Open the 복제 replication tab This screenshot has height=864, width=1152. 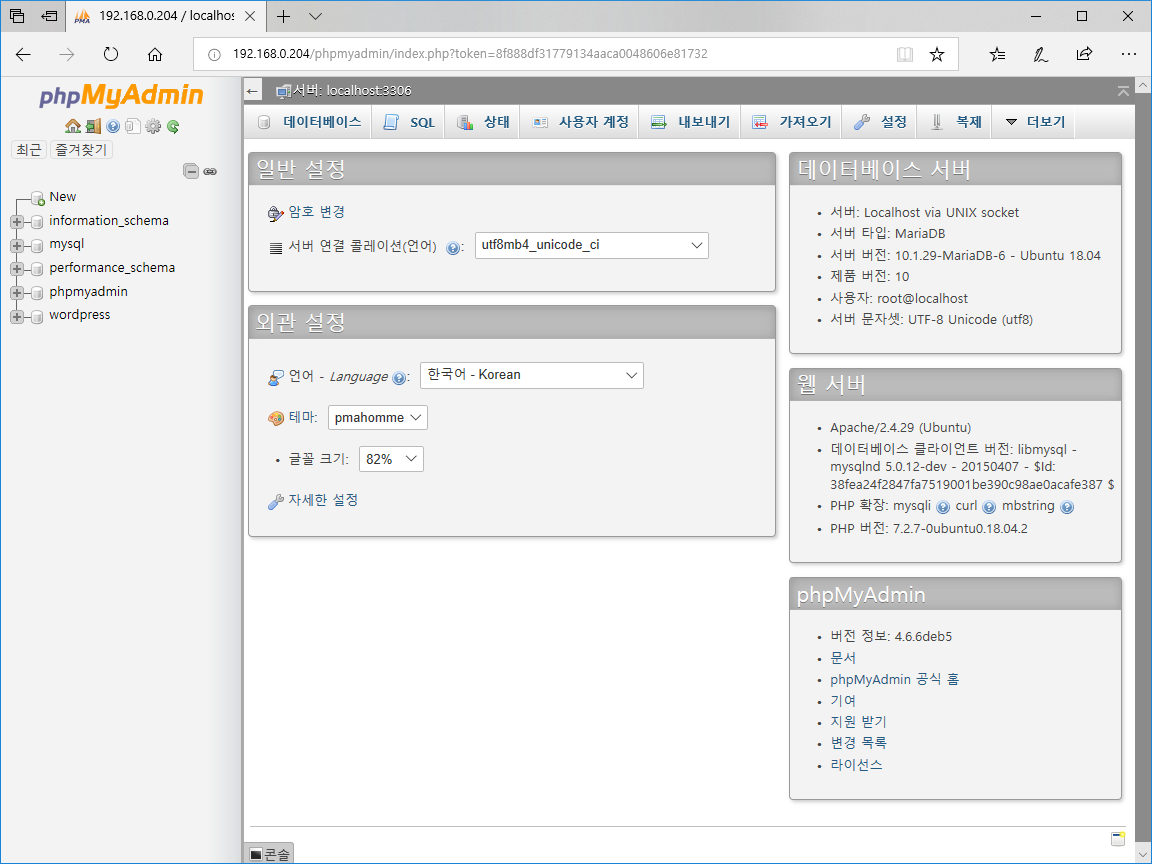(954, 122)
